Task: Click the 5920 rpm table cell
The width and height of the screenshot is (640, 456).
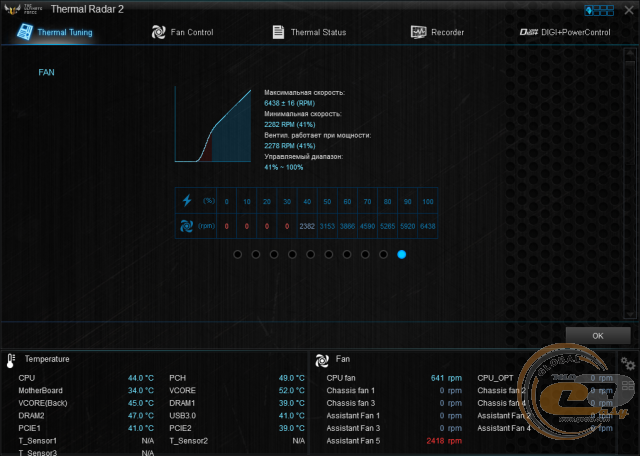Action: (x=407, y=226)
